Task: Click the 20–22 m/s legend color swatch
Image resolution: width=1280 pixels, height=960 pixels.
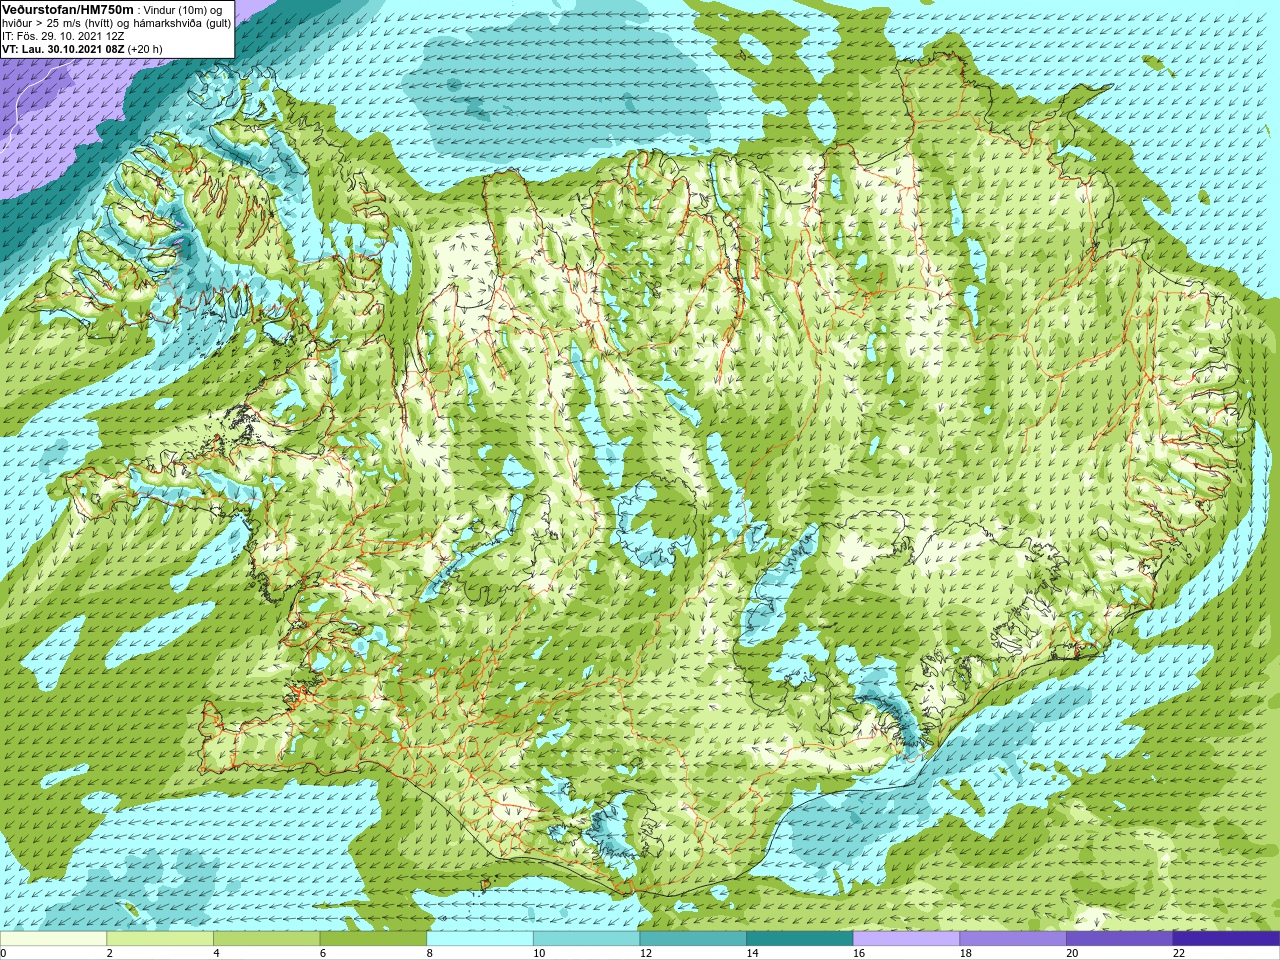Action: click(x=1120, y=939)
